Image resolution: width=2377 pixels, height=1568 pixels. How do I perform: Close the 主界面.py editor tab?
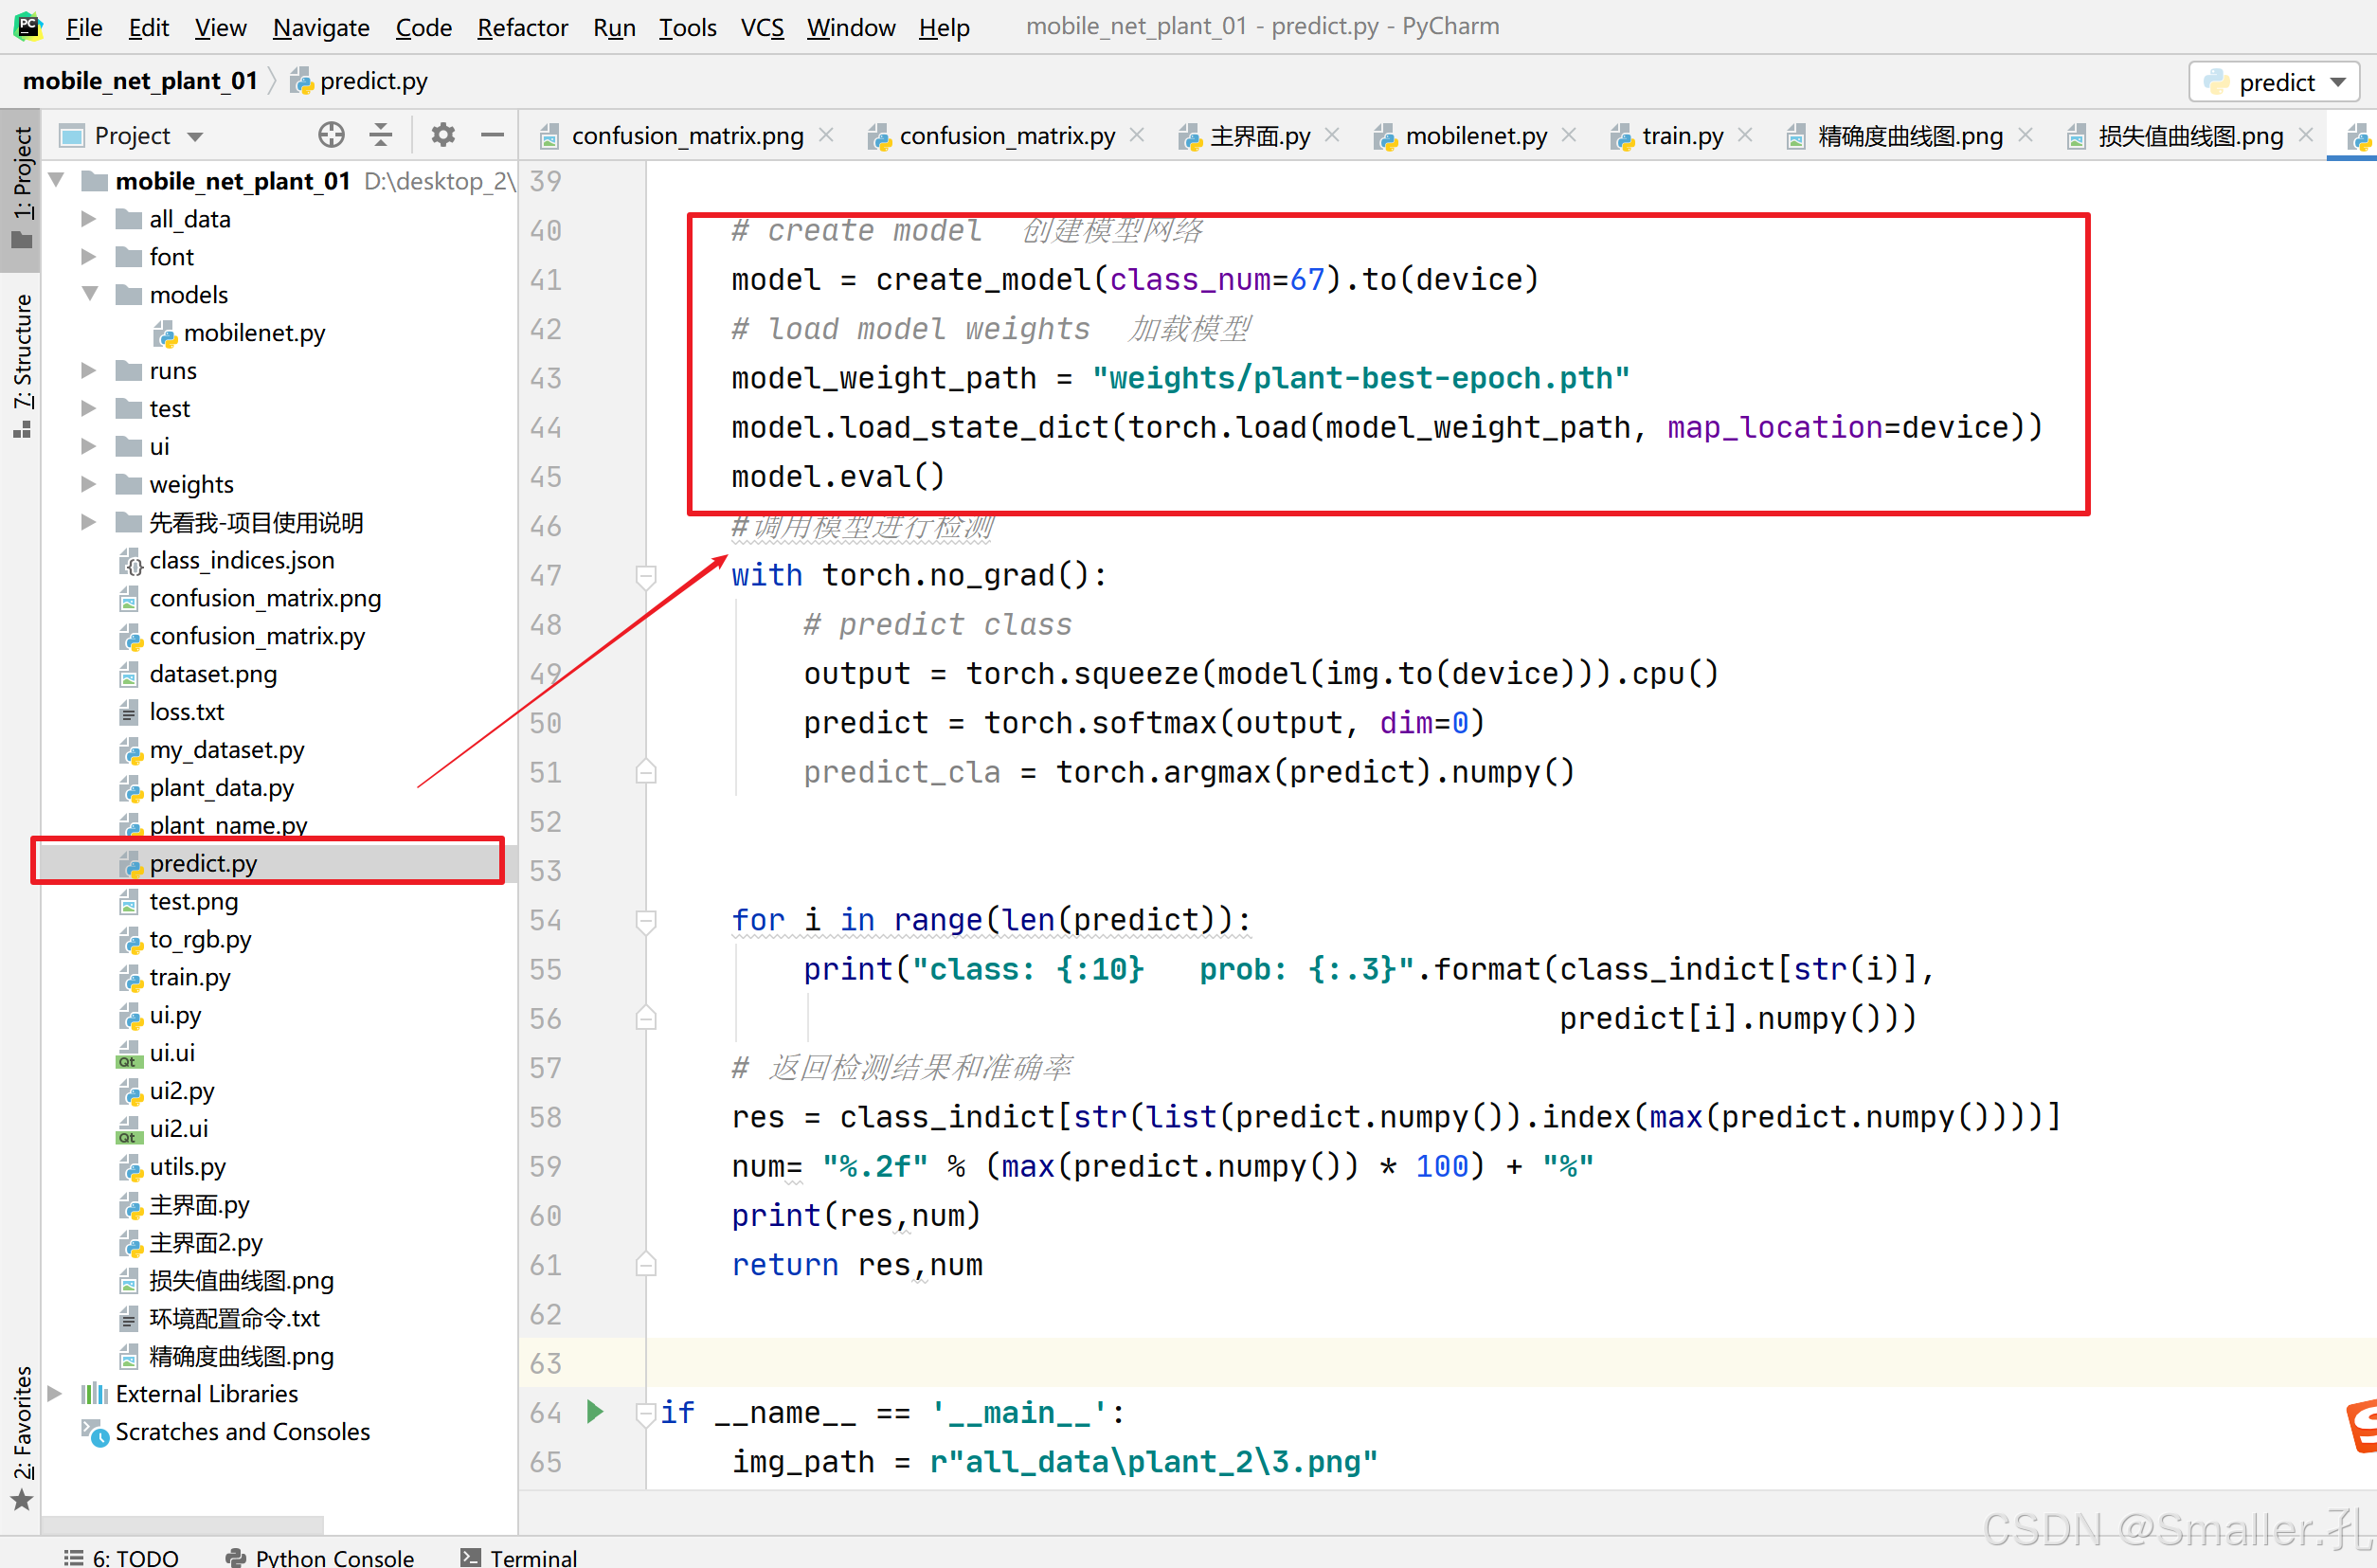pyautogui.click(x=1332, y=135)
